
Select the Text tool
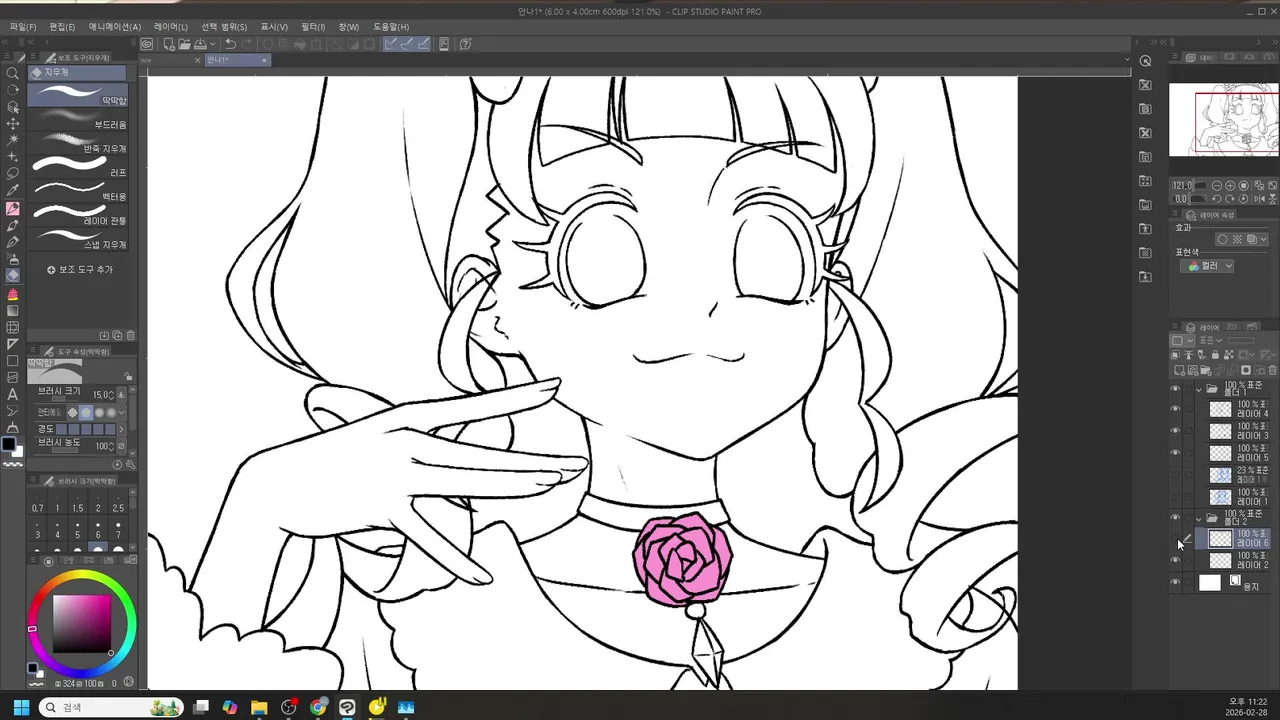[13, 395]
